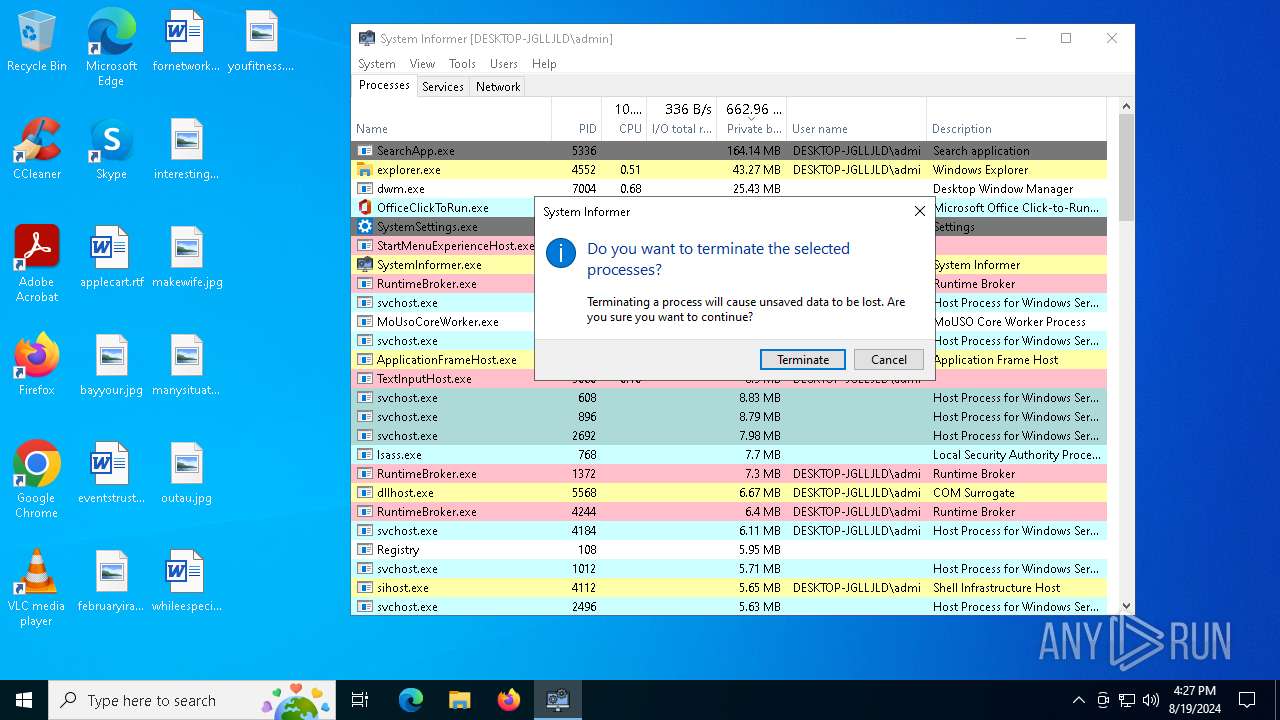Open the View menu
The width and height of the screenshot is (1280, 720).
(422, 64)
